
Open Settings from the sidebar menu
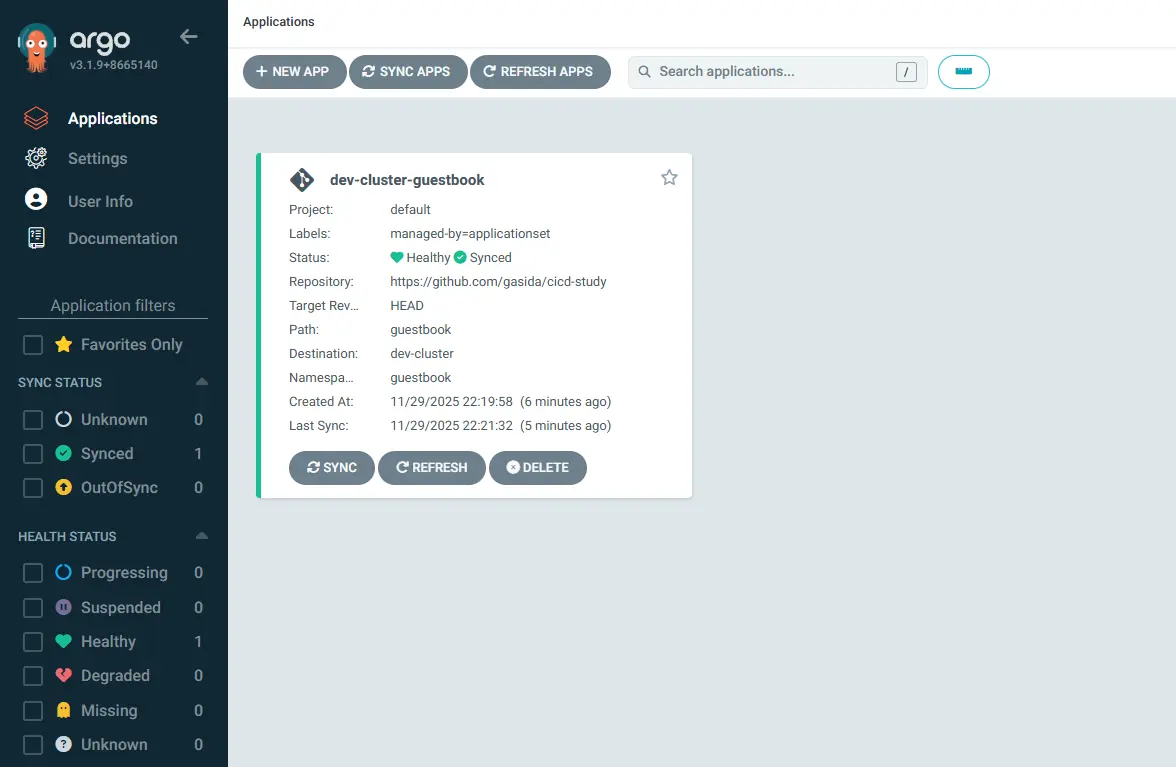point(97,158)
